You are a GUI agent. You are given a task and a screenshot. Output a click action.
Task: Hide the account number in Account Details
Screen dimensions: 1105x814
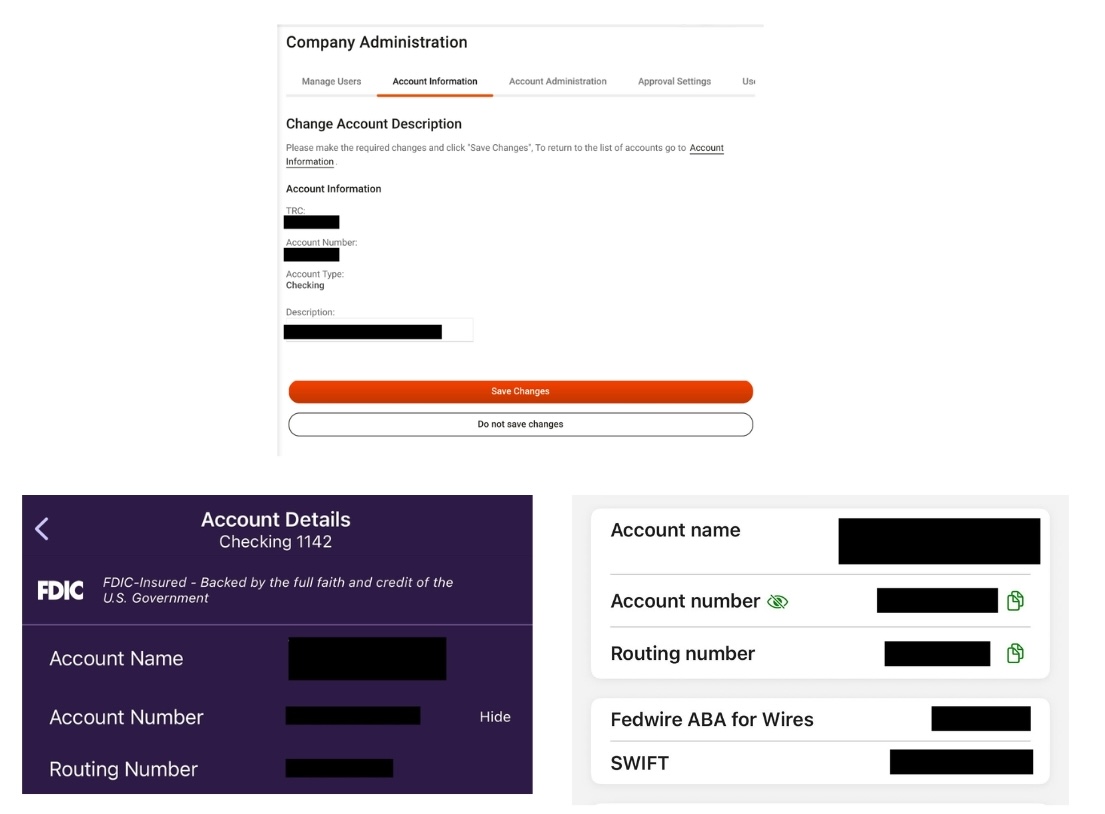coord(495,717)
